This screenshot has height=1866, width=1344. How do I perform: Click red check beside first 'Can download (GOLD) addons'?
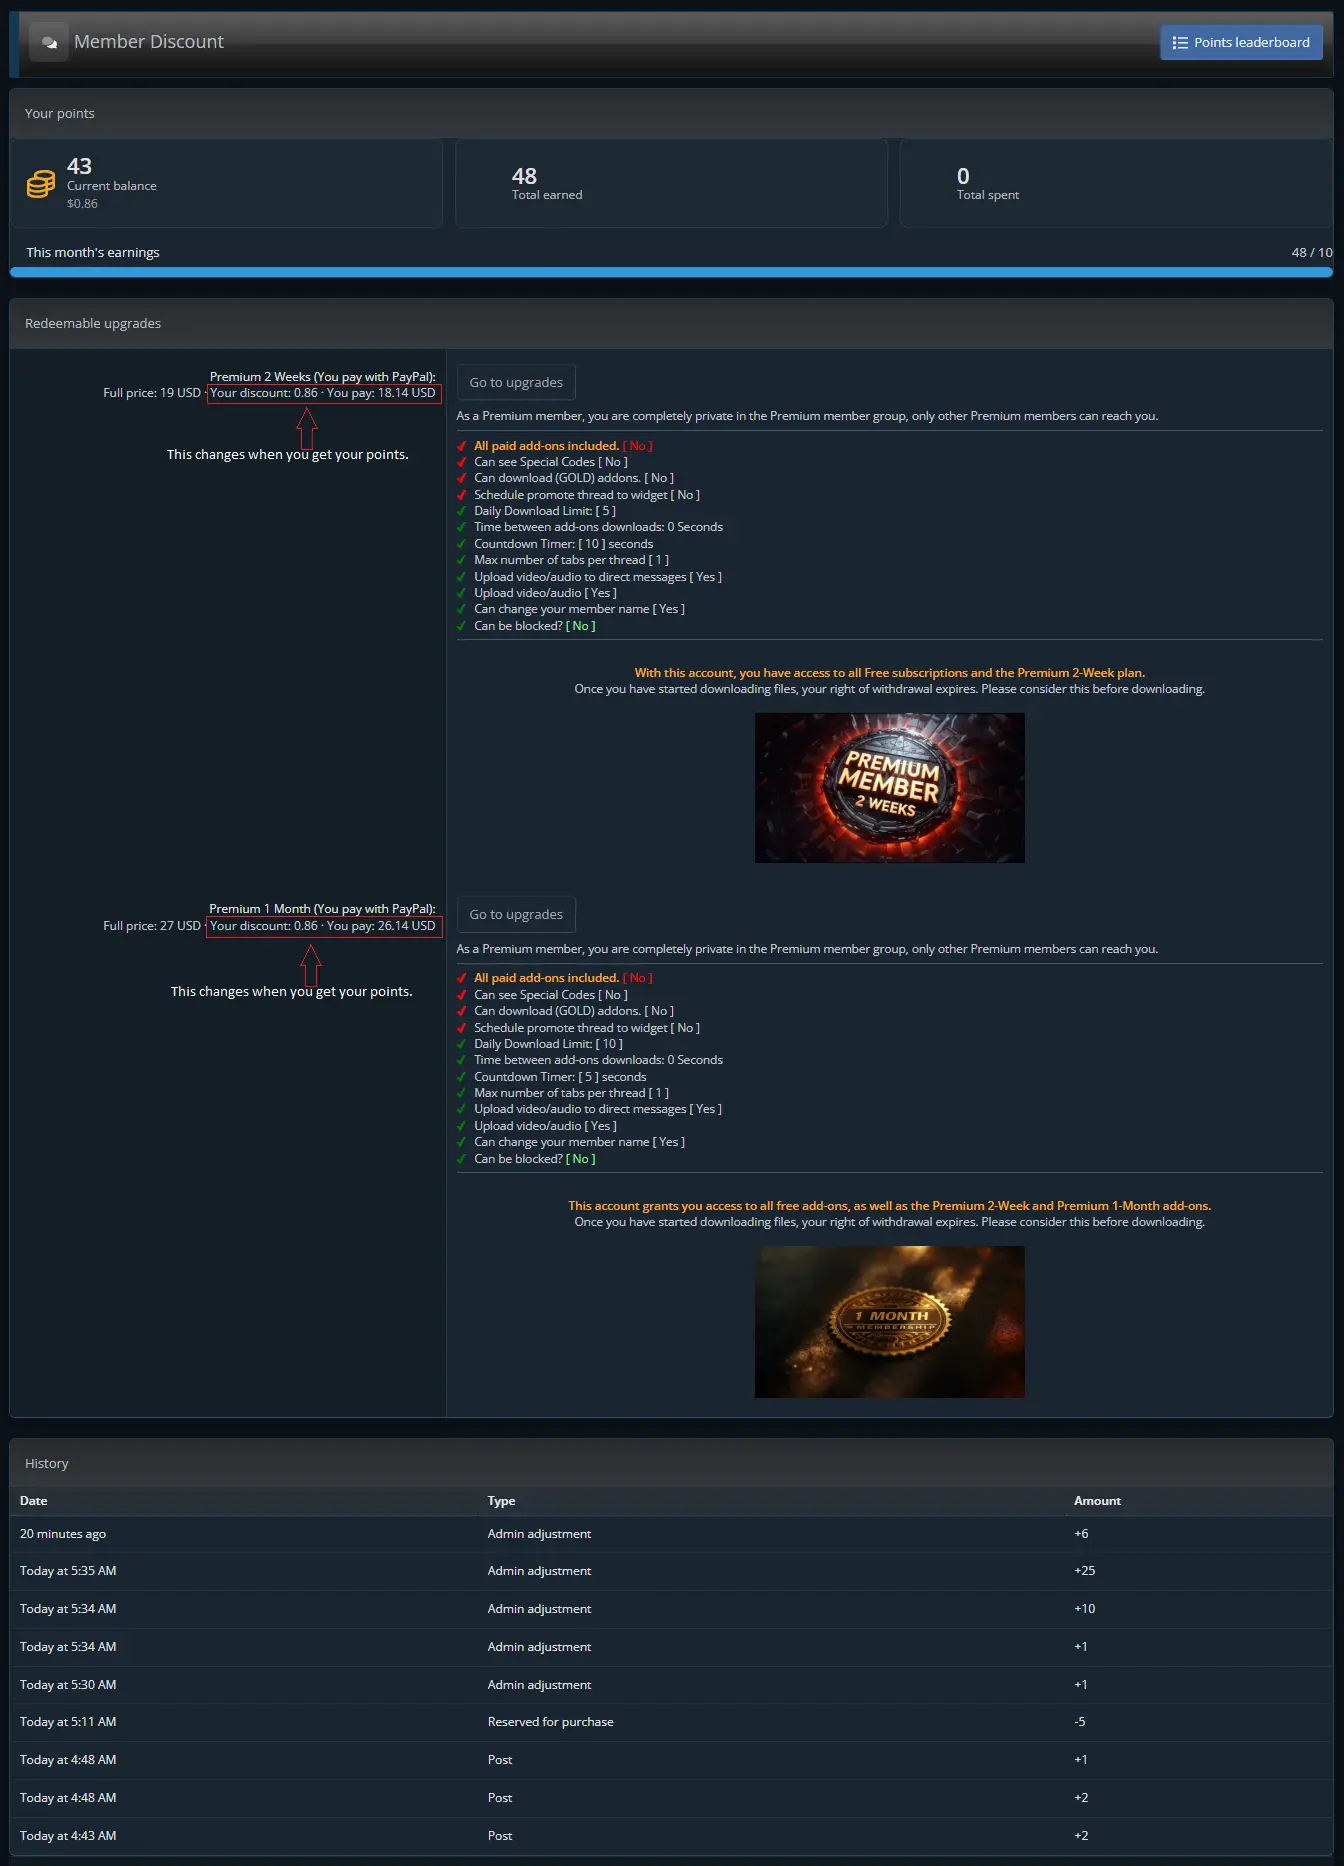pyautogui.click(x=461, y=478)
